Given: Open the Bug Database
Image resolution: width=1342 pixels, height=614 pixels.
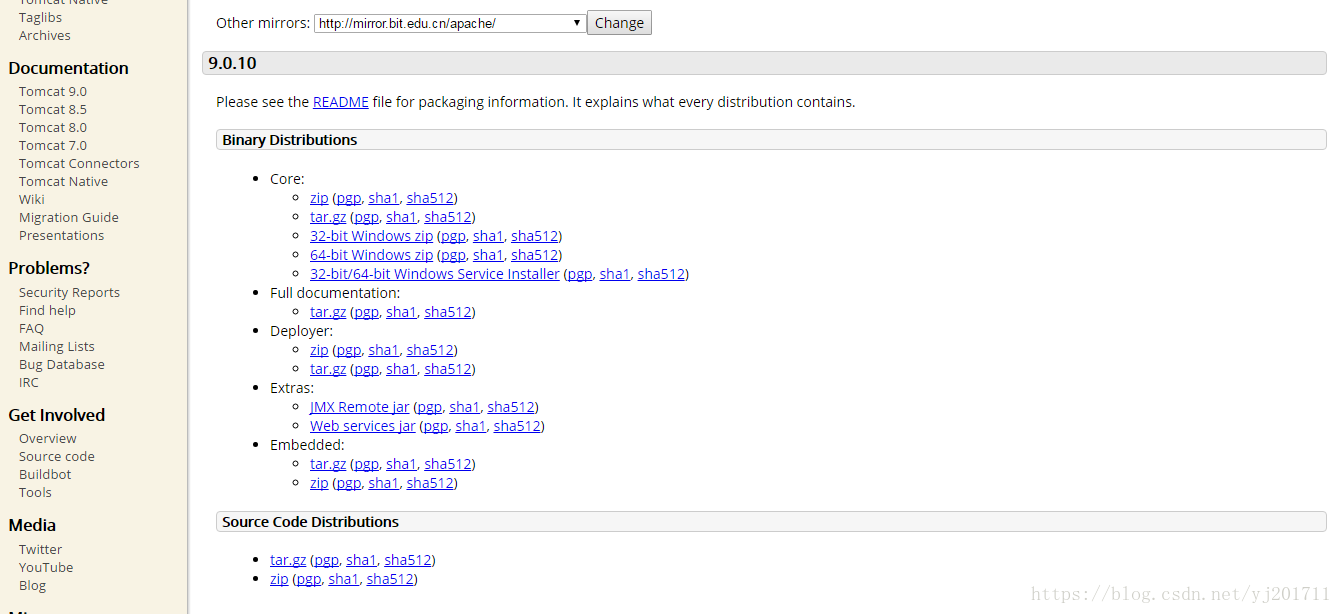Looking at the screenshot, I should [x=62, y=364].
